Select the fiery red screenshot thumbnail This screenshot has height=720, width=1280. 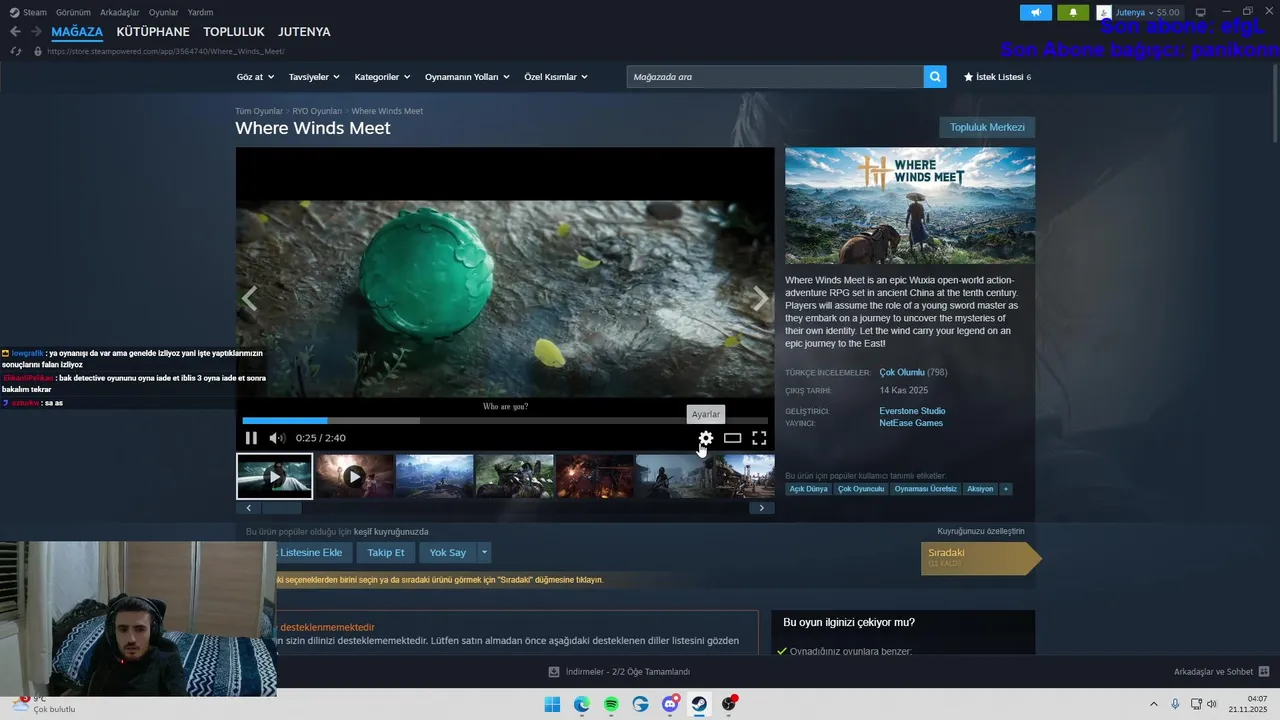pos(594,476)
